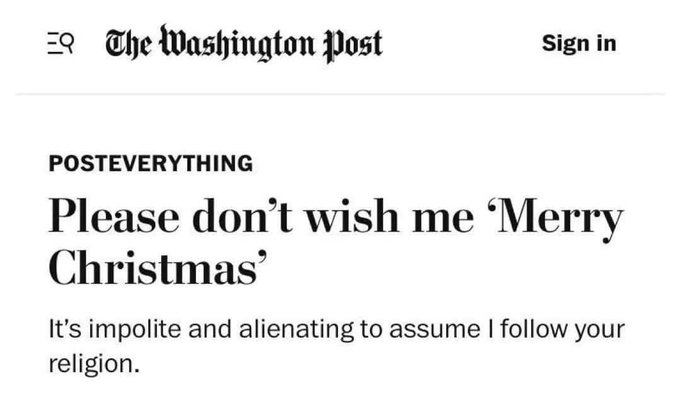Click the word 'assume' in the subheading

point(435,330)
